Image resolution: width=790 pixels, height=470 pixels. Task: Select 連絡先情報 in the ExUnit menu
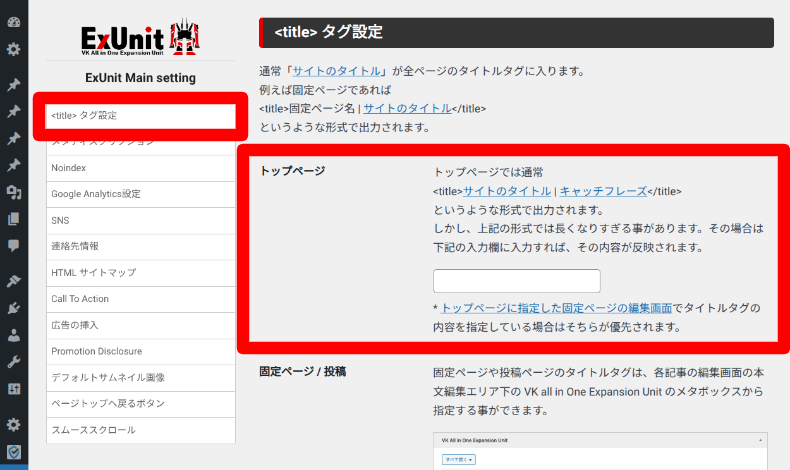click(141, 247)
